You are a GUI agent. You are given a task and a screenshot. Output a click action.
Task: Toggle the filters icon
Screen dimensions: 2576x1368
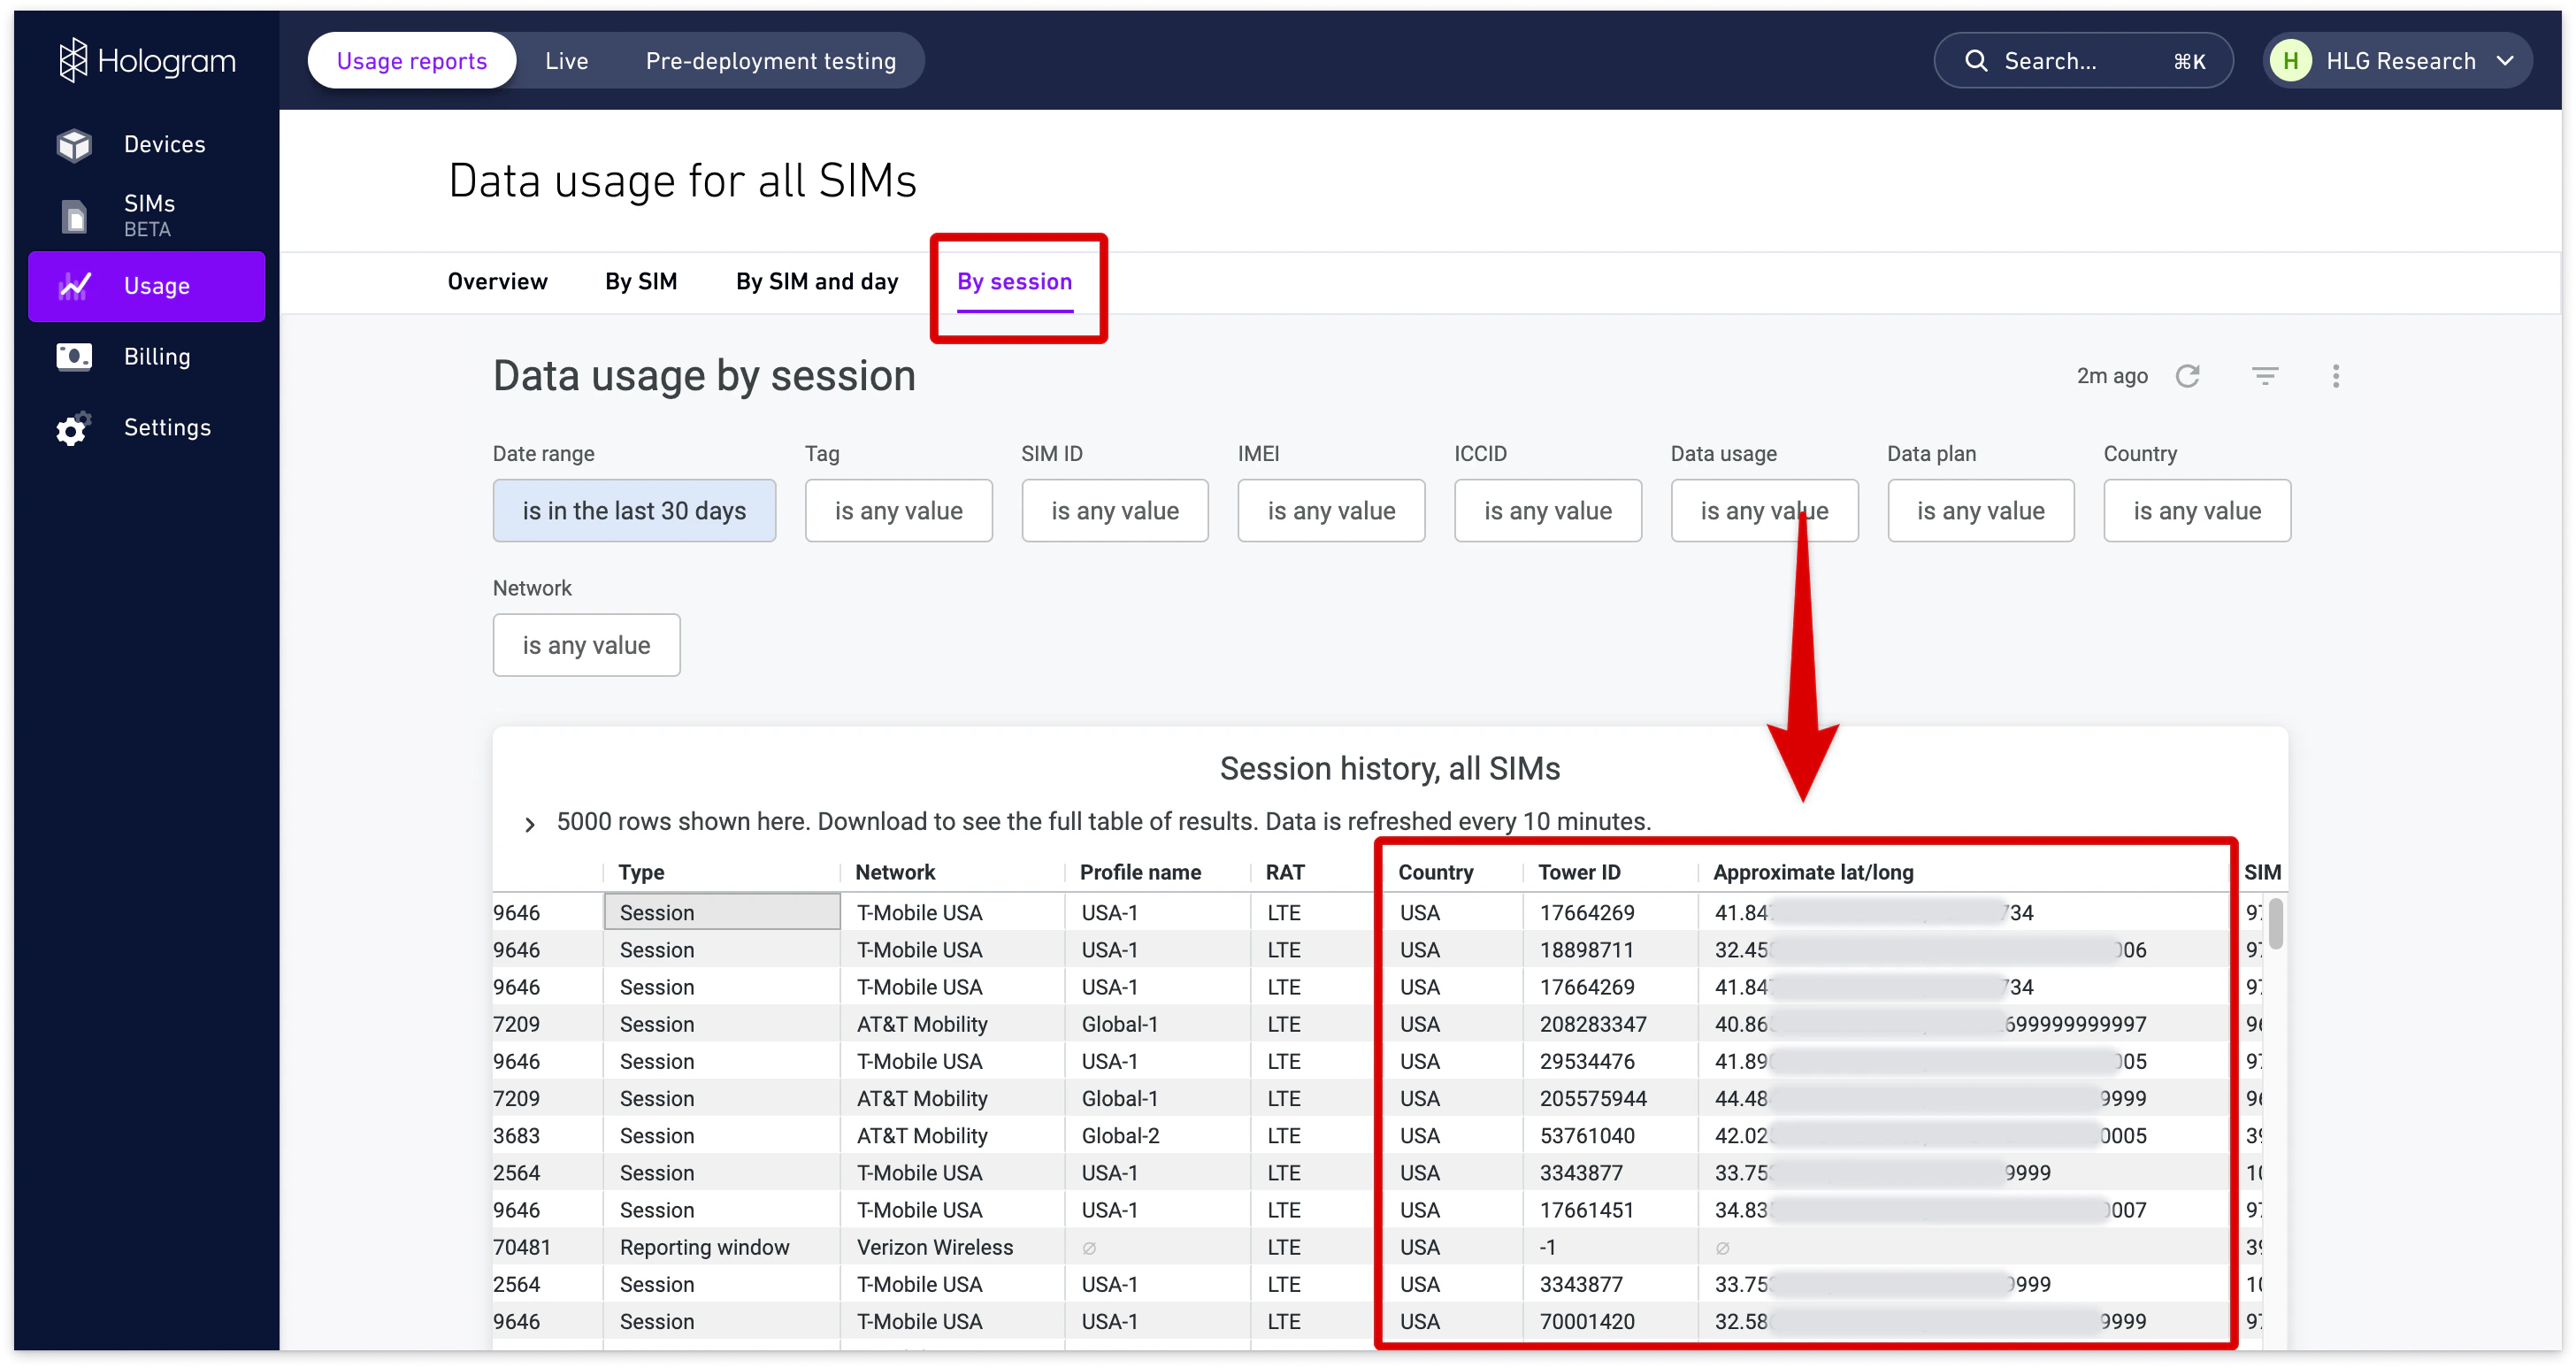2264,376
